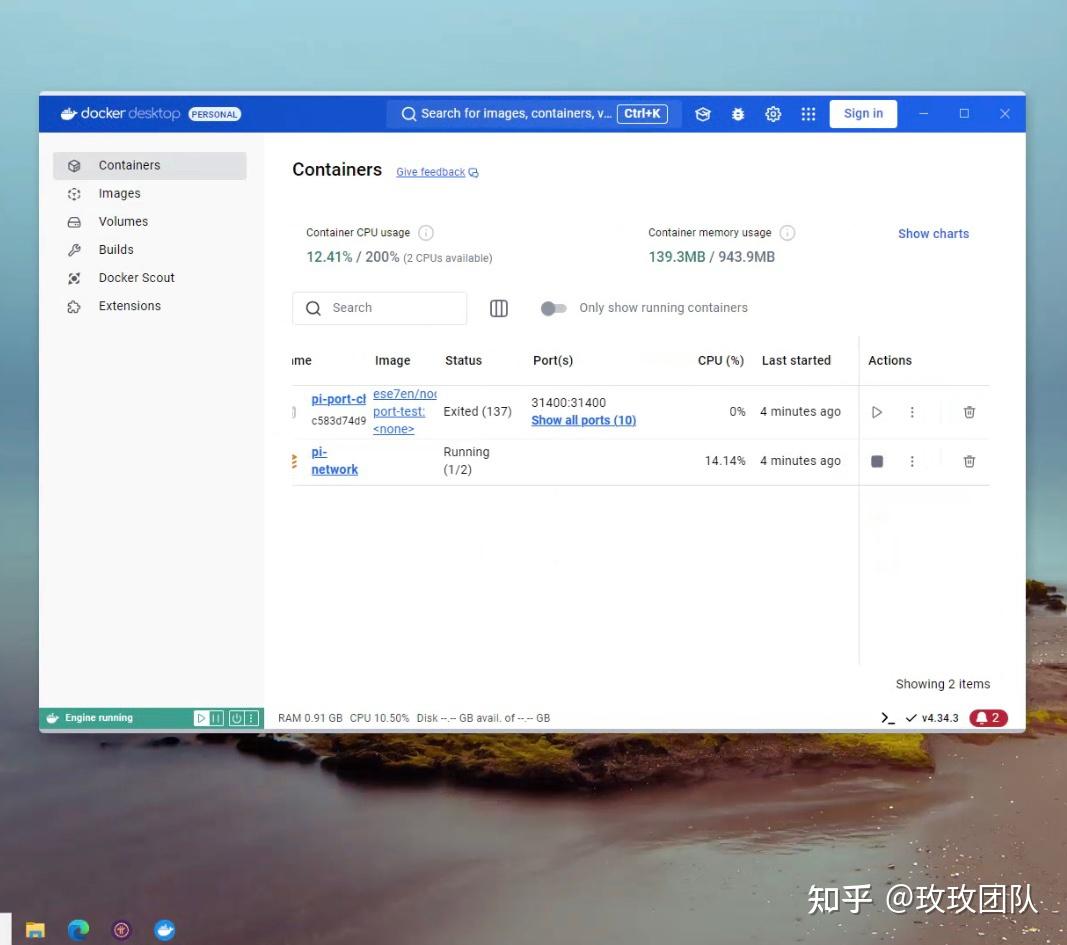Viewport: 1067px width, 945px height.
Task: Stop the running pi-network container
Action: pos(877,461)
